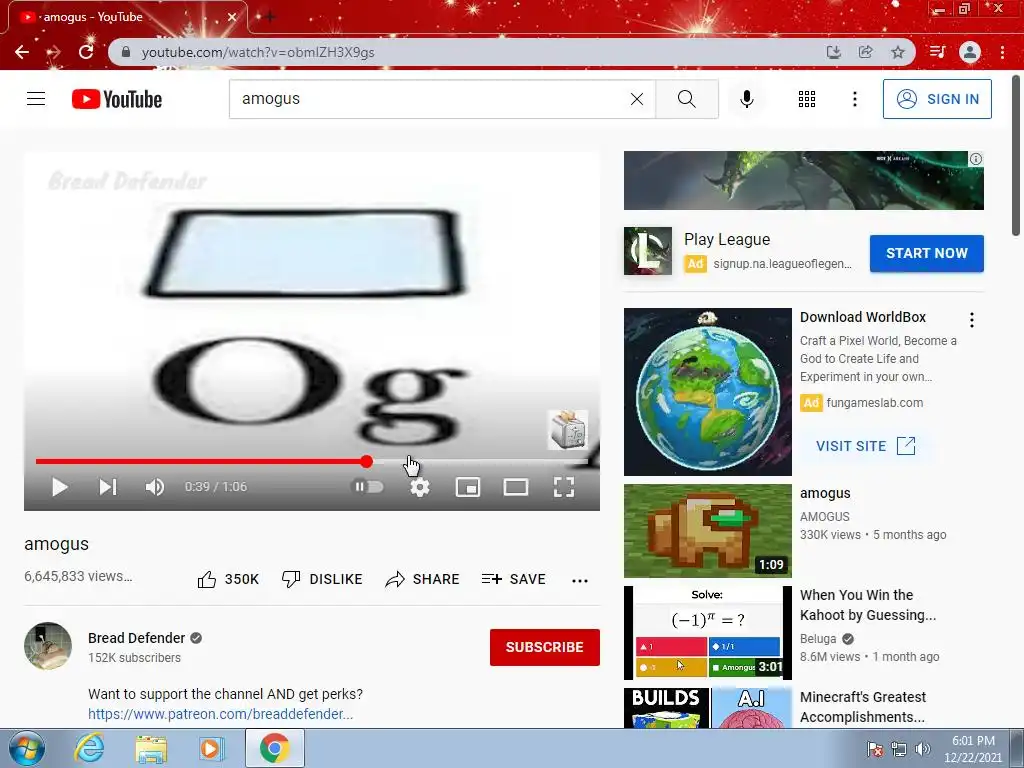Open the Windows Start menu
Screen dimensions: 1024x768
(x=27, y=748)
